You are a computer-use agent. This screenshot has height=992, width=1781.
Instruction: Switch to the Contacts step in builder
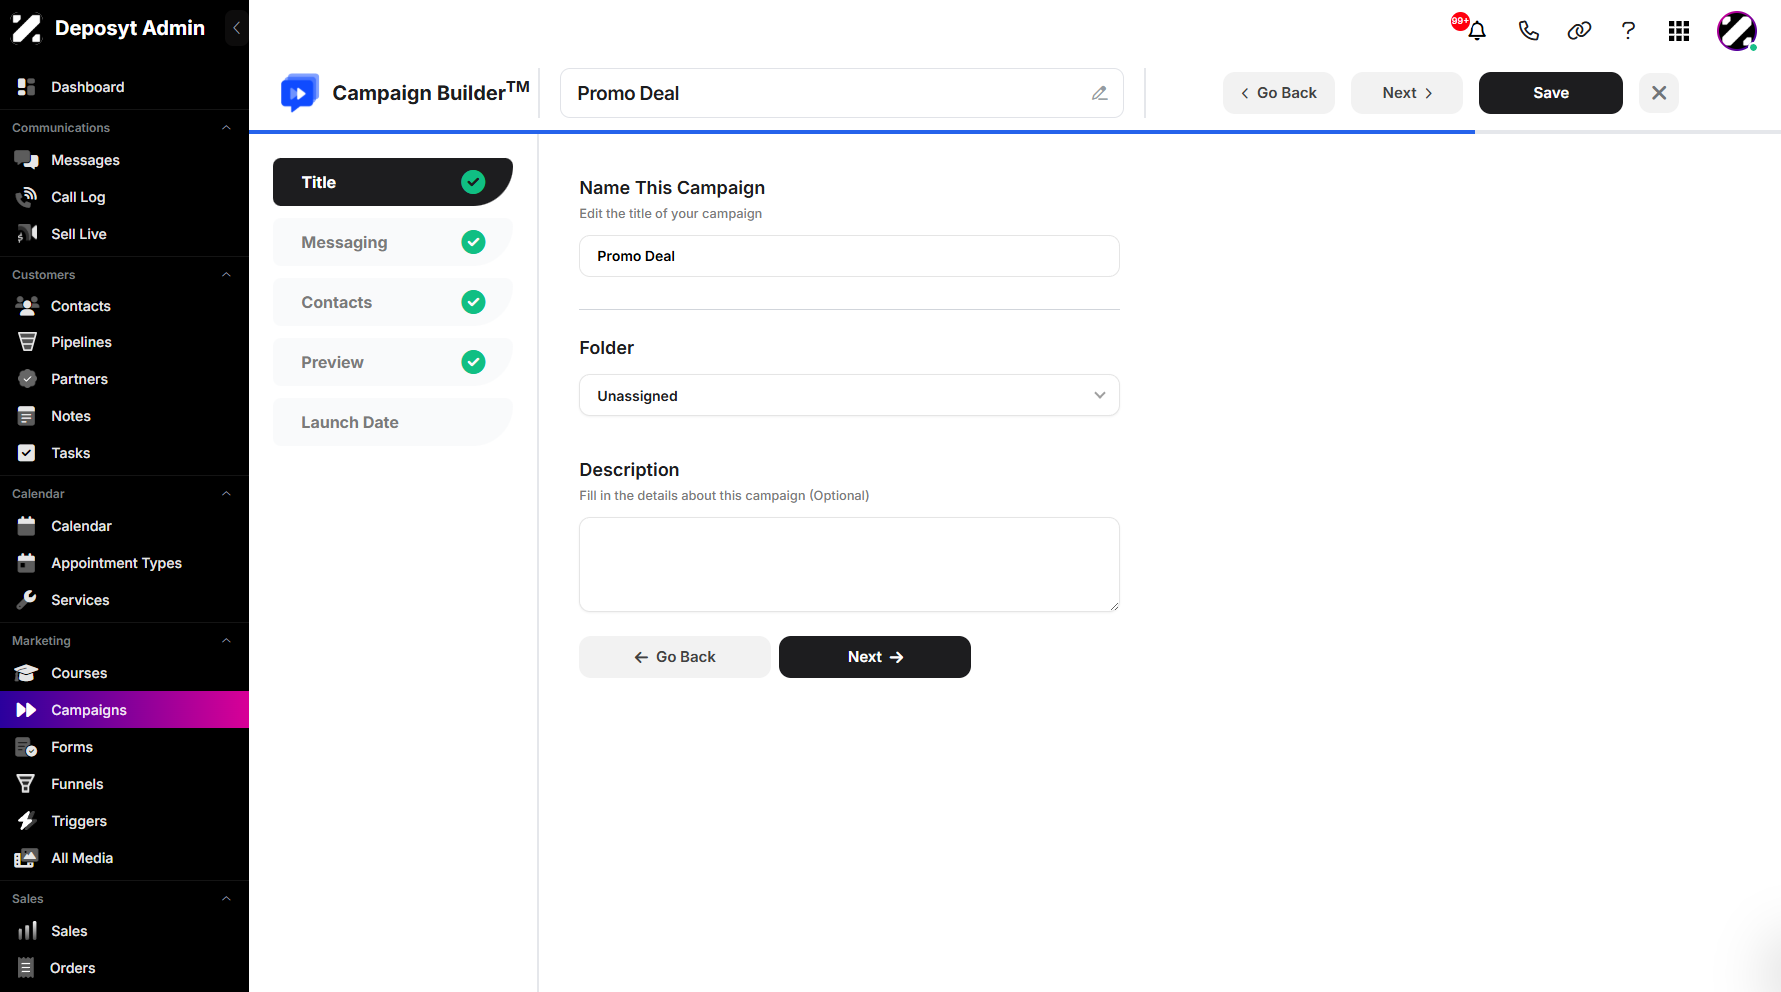tap(392, 302)
